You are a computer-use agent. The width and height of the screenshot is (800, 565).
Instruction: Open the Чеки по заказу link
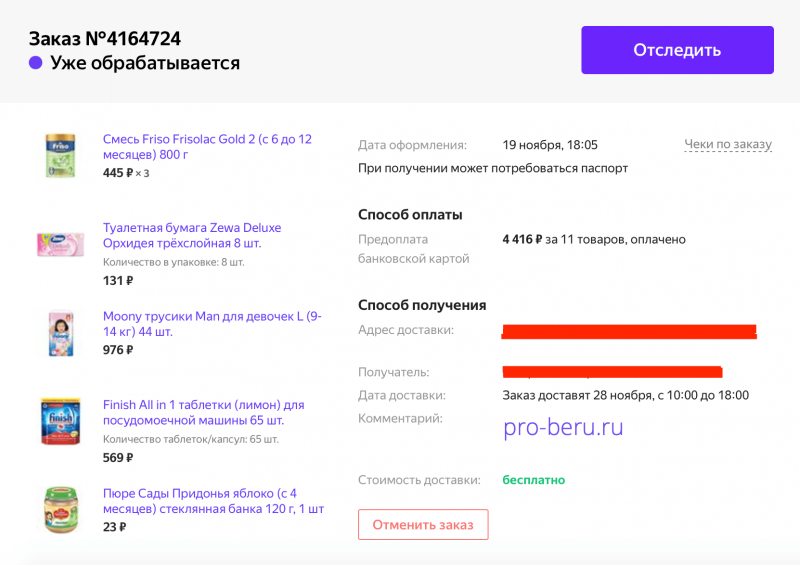click(728, 144)
